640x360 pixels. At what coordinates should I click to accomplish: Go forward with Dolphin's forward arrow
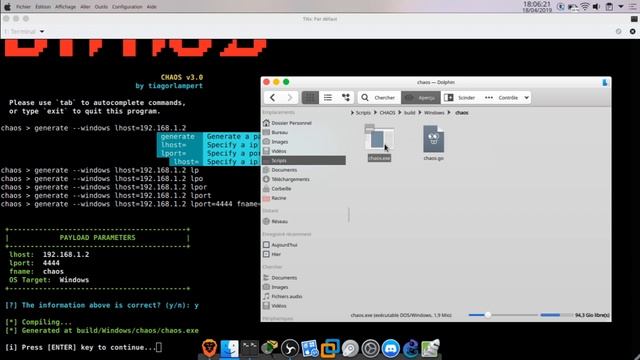click(289, 98)
